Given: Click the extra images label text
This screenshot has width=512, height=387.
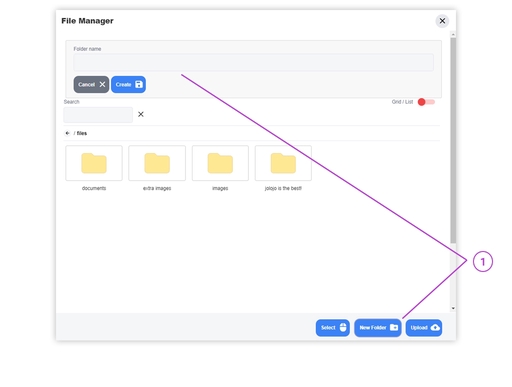Looking at the screenshot, I should tap(157, 188).
